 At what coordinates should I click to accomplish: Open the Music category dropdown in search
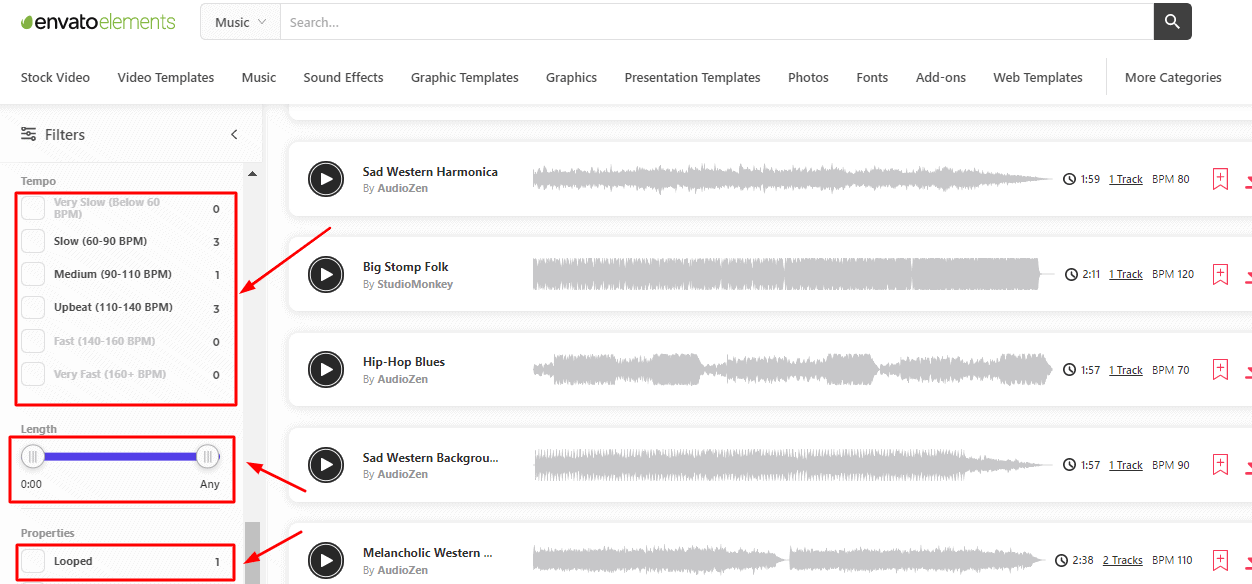(x=241, y=22)
